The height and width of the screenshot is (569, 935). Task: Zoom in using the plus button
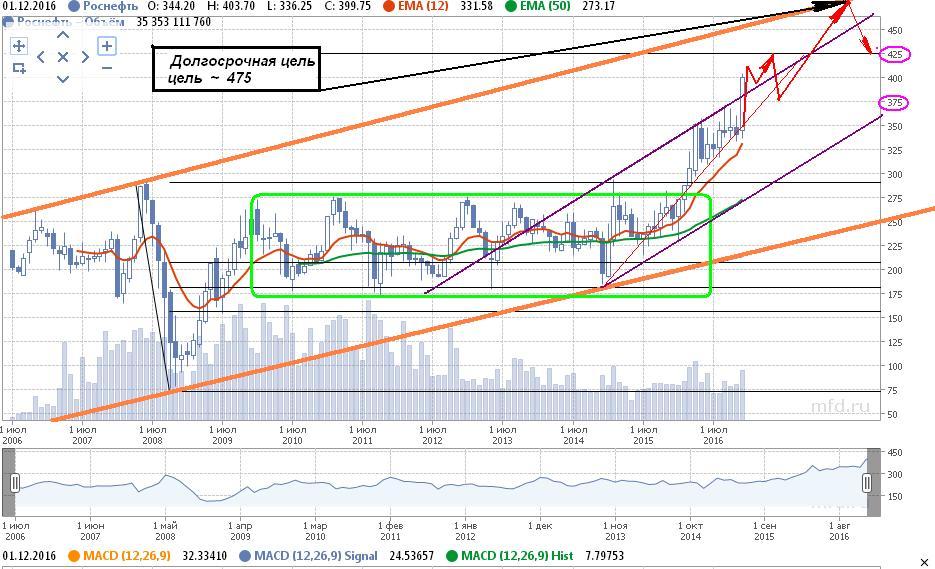point(106,46)
